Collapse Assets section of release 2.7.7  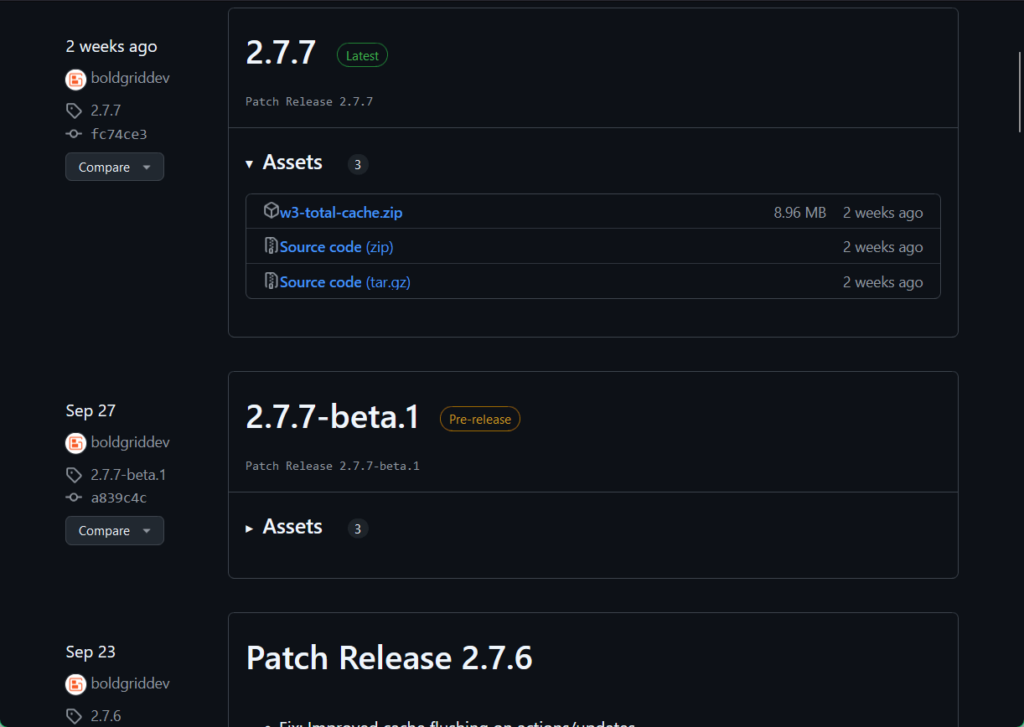284,163
